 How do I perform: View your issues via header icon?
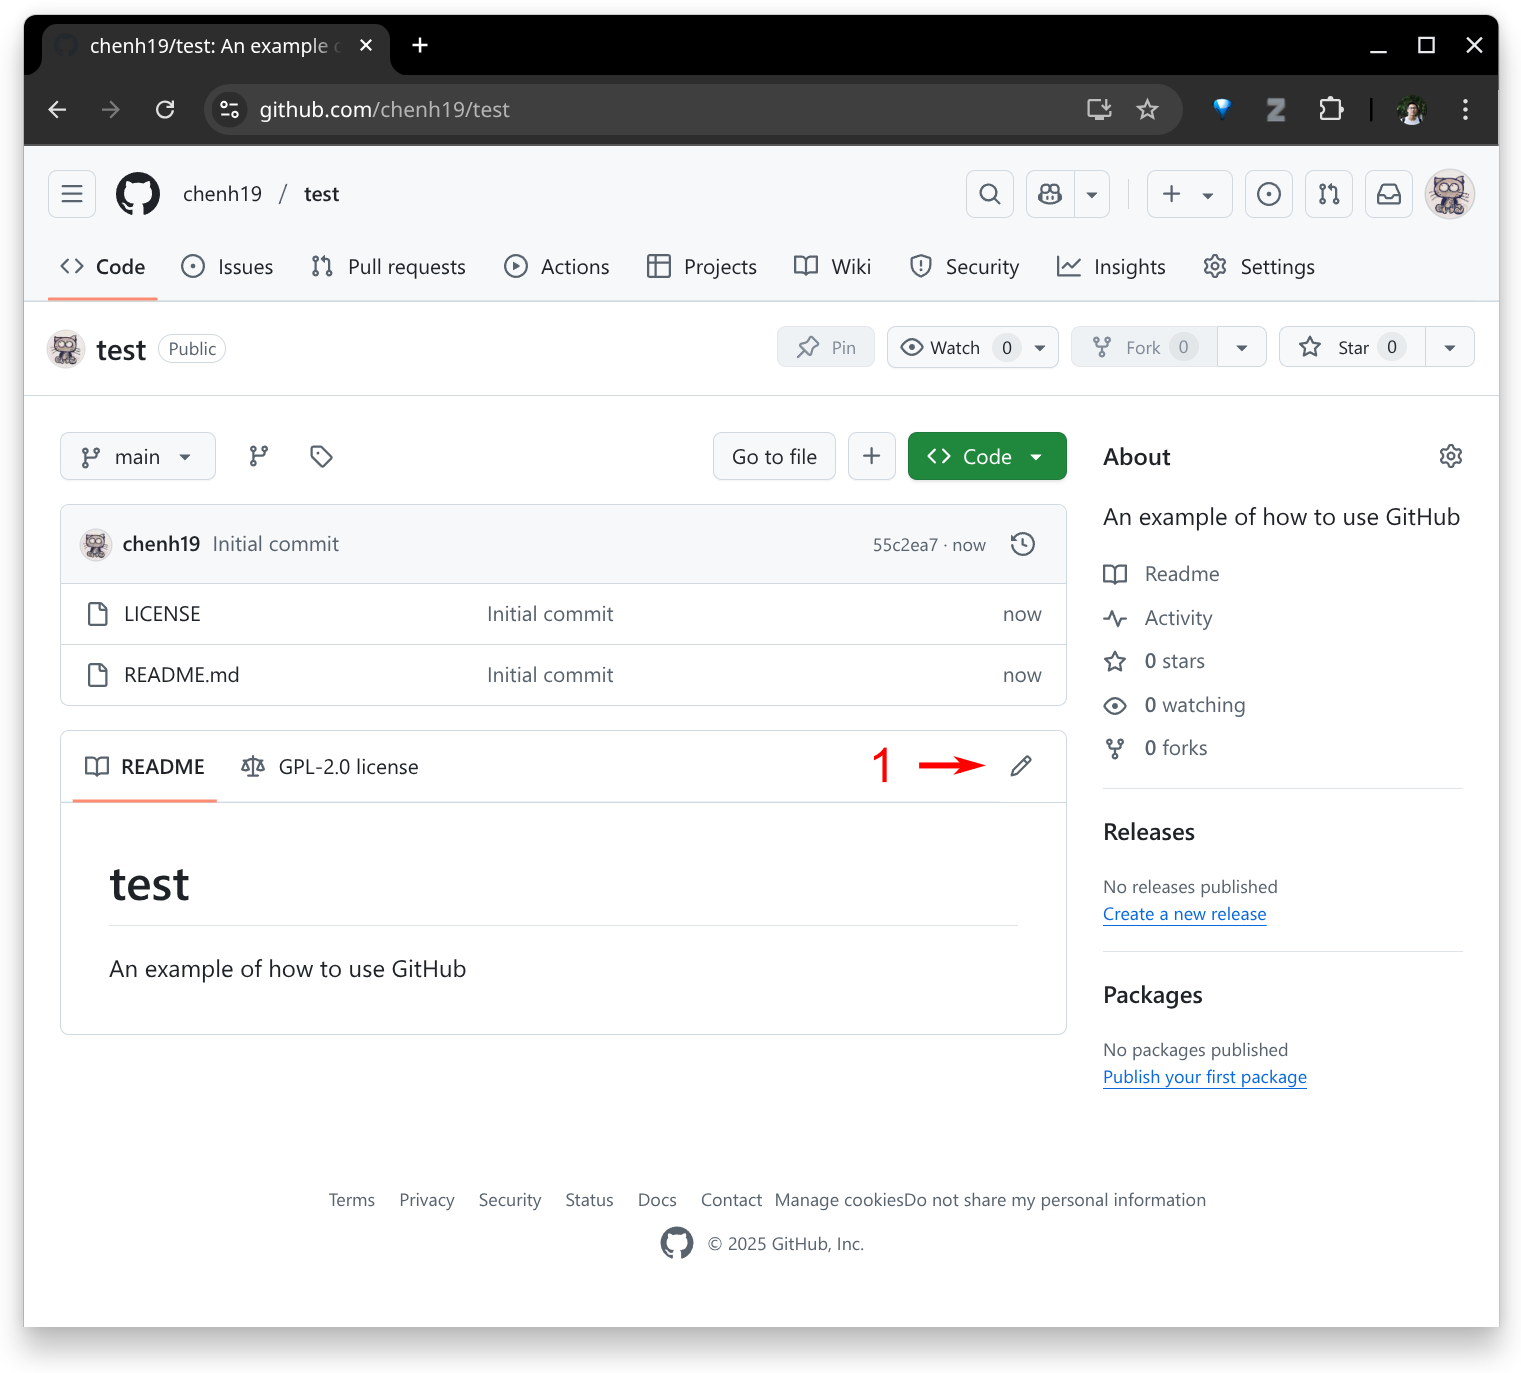click(x=1269, y=194)
